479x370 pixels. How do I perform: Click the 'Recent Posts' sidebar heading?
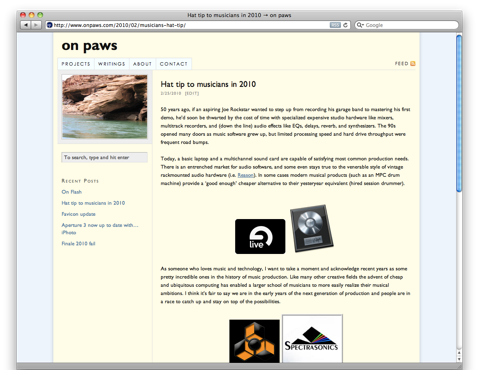80,181
